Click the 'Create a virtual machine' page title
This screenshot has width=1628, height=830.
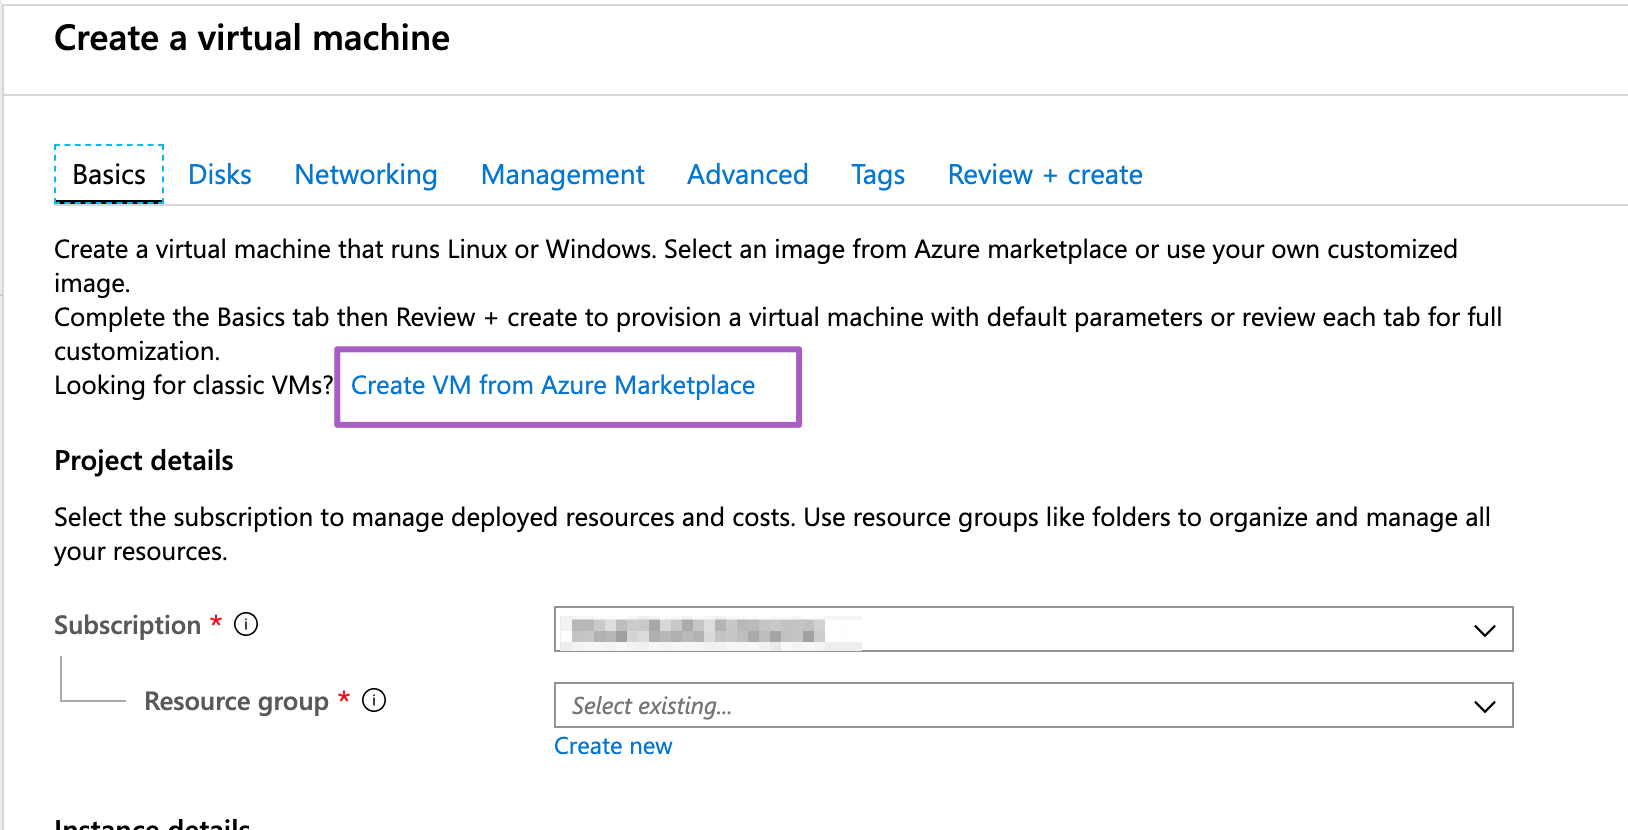click(252, 38)
